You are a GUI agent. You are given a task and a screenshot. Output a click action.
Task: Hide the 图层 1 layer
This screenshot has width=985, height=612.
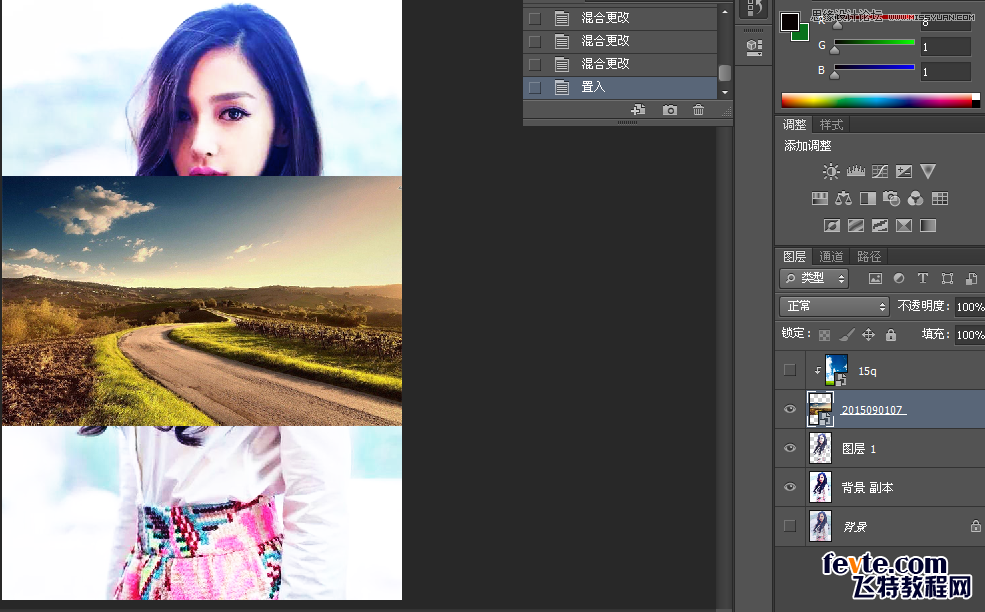(790, 448)
